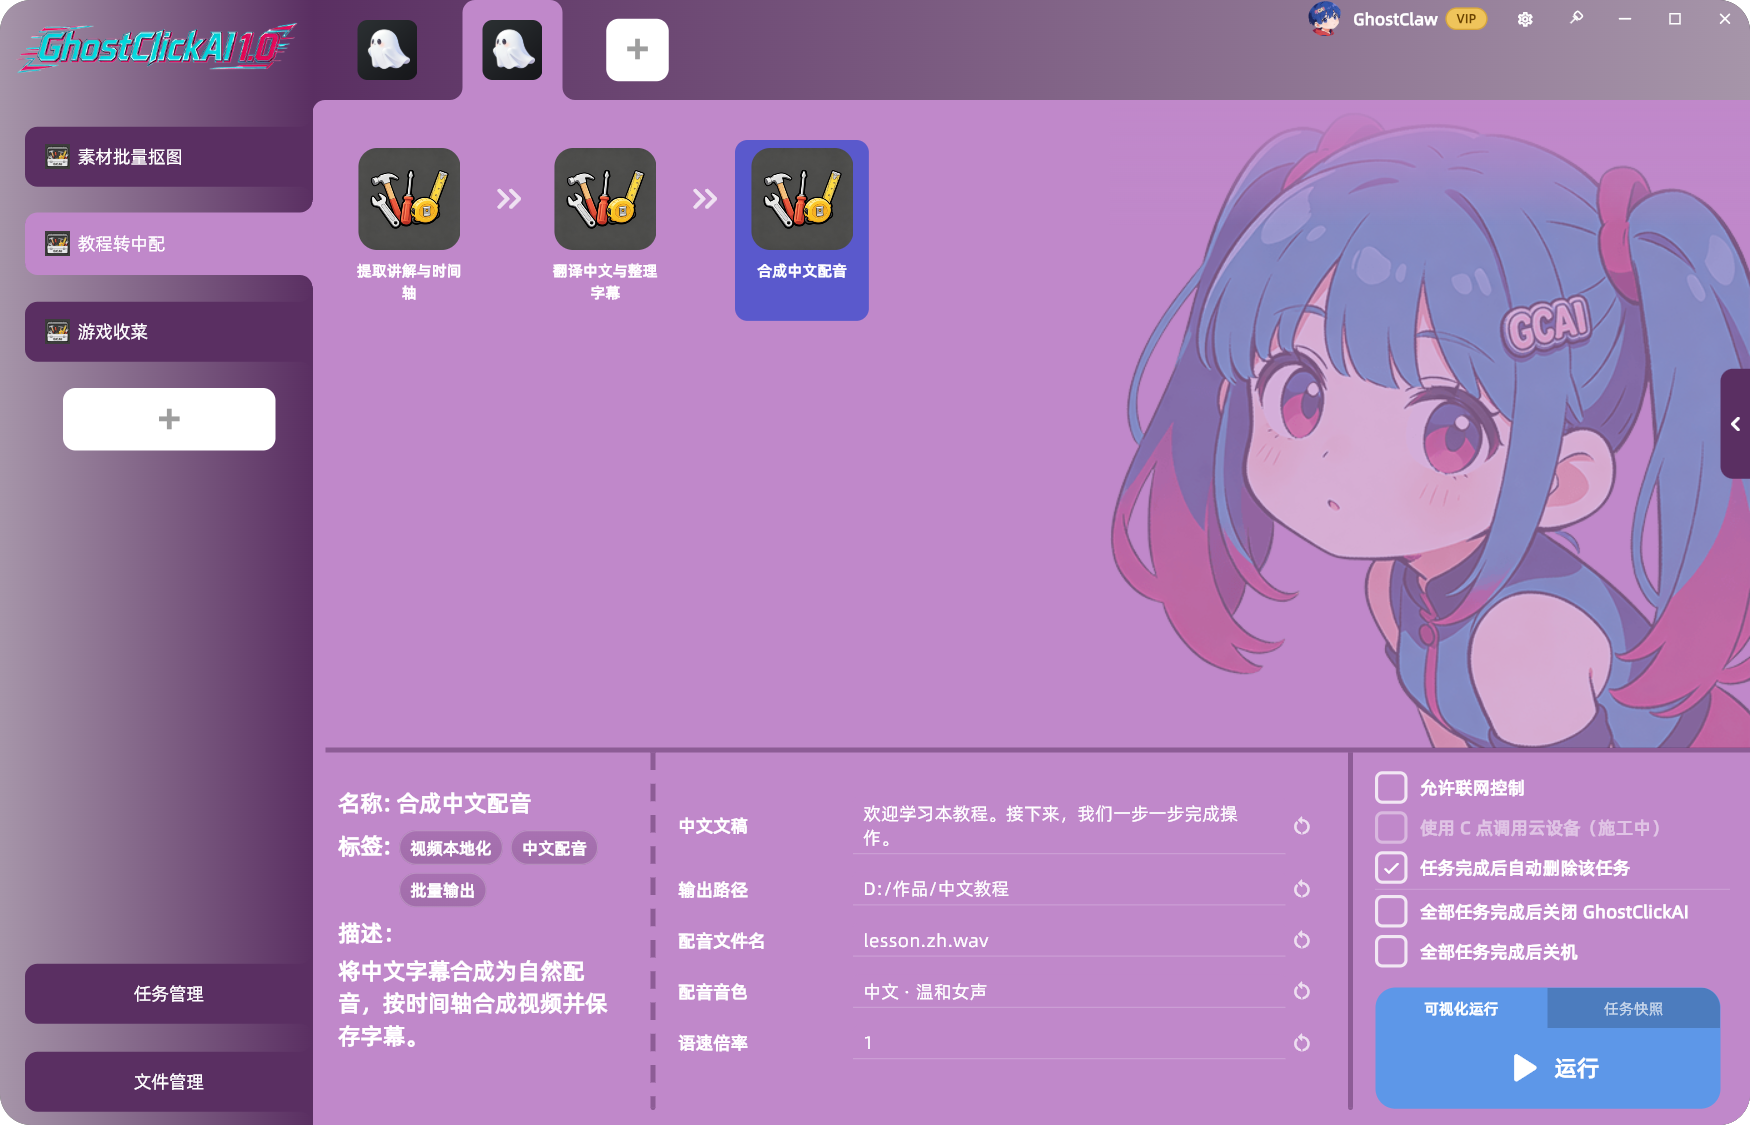Enable 允许联网控制 checkbox
Viewport: 1750px width, 1125px height.
coord(1391,788)
